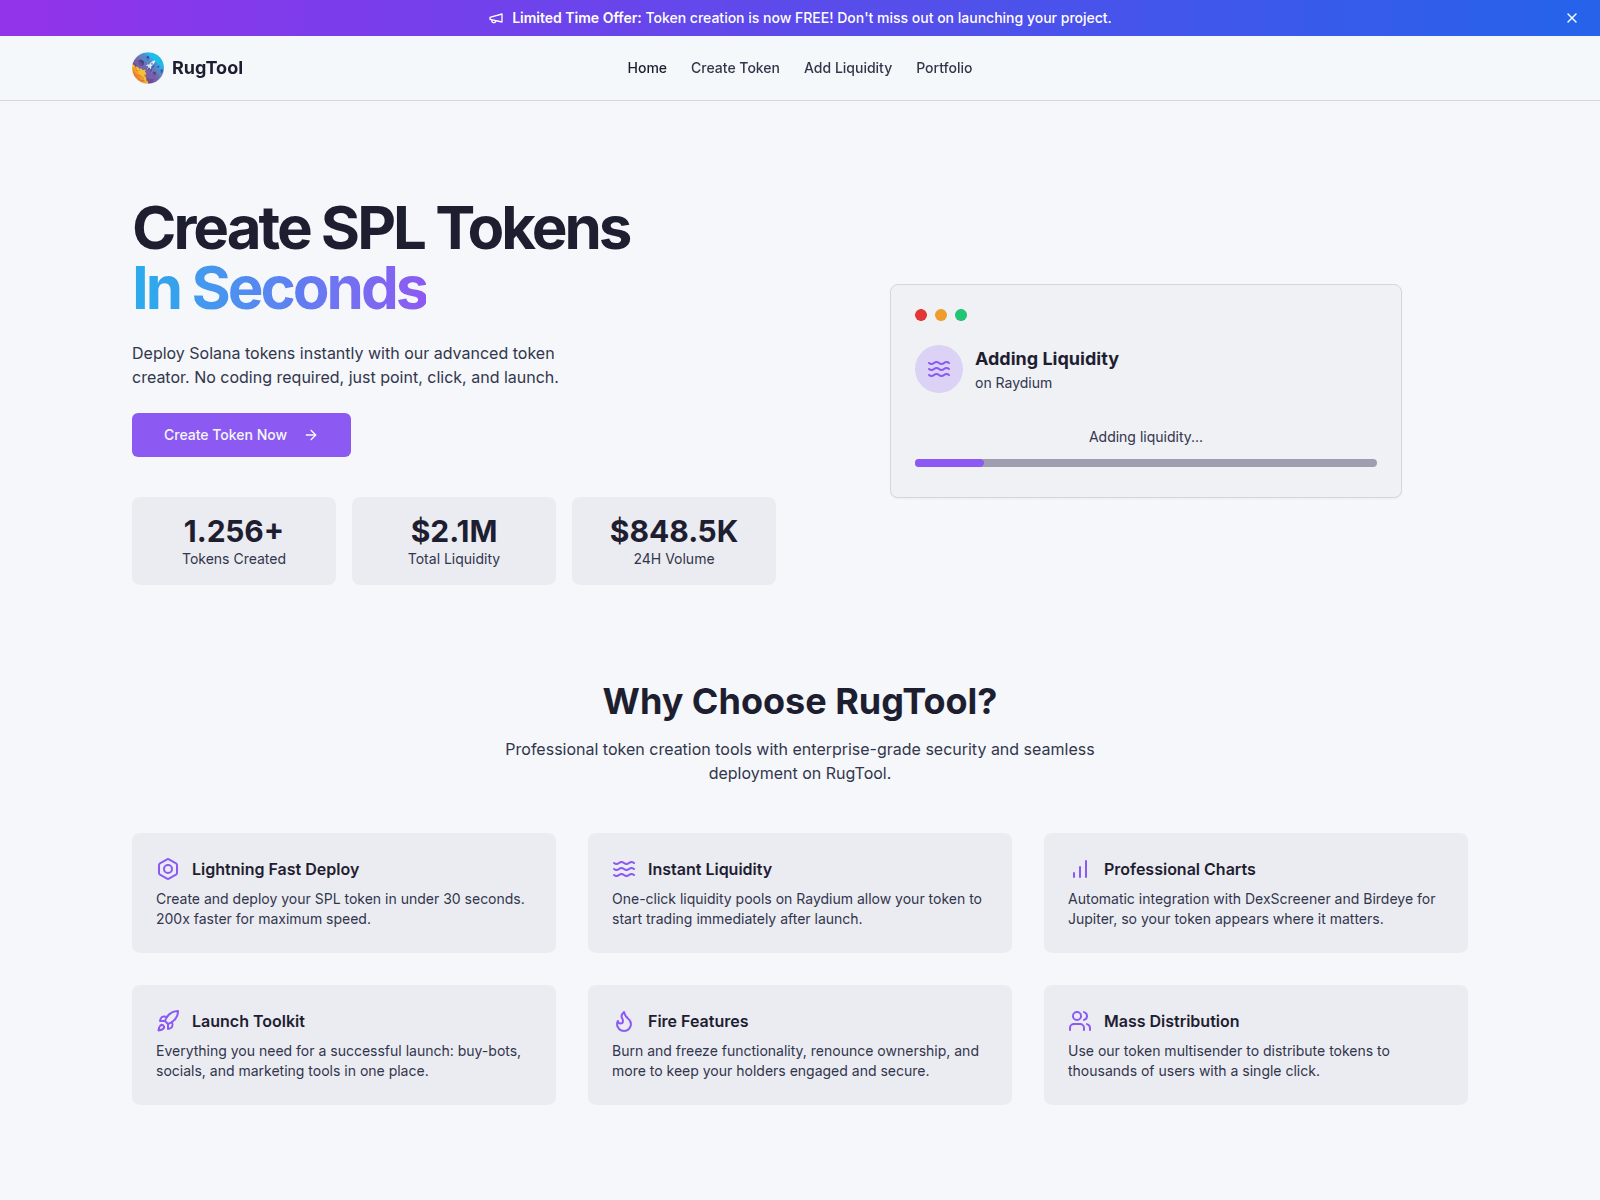The height and width of the screenshot is (1200, 1600).
Task: Click the RugTool globe logo icon
Action: 148,68
